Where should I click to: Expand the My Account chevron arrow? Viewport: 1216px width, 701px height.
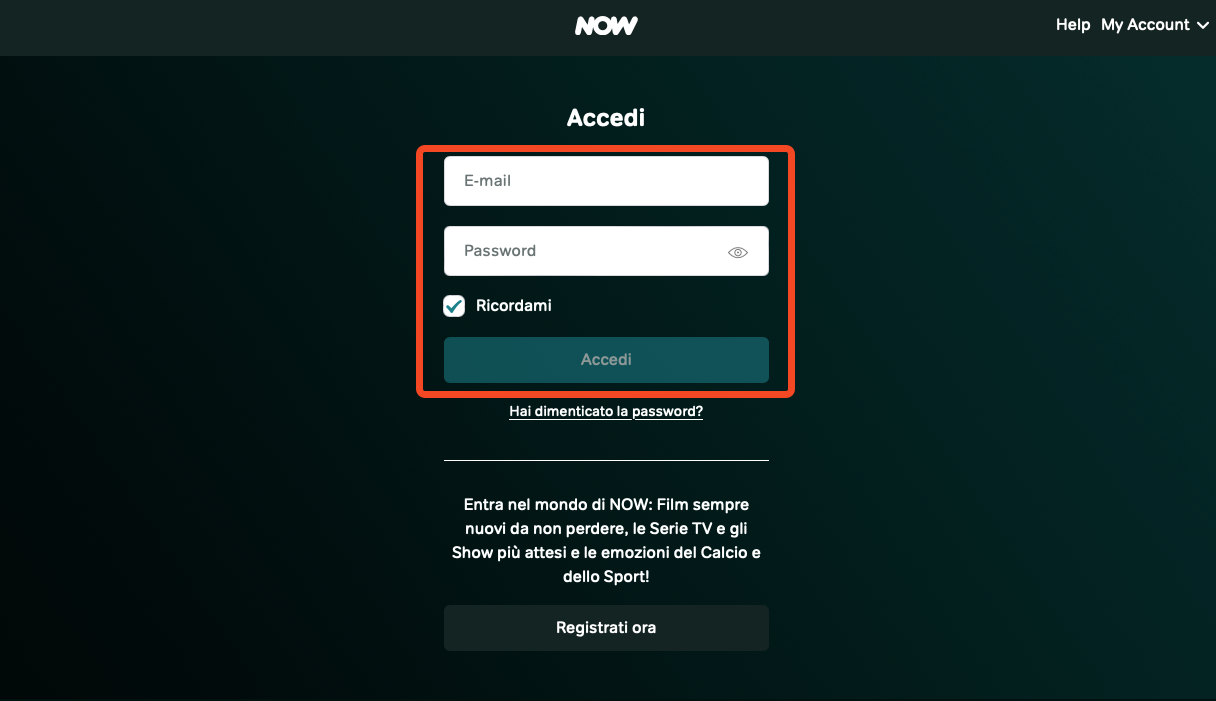tap(1202, 25)
